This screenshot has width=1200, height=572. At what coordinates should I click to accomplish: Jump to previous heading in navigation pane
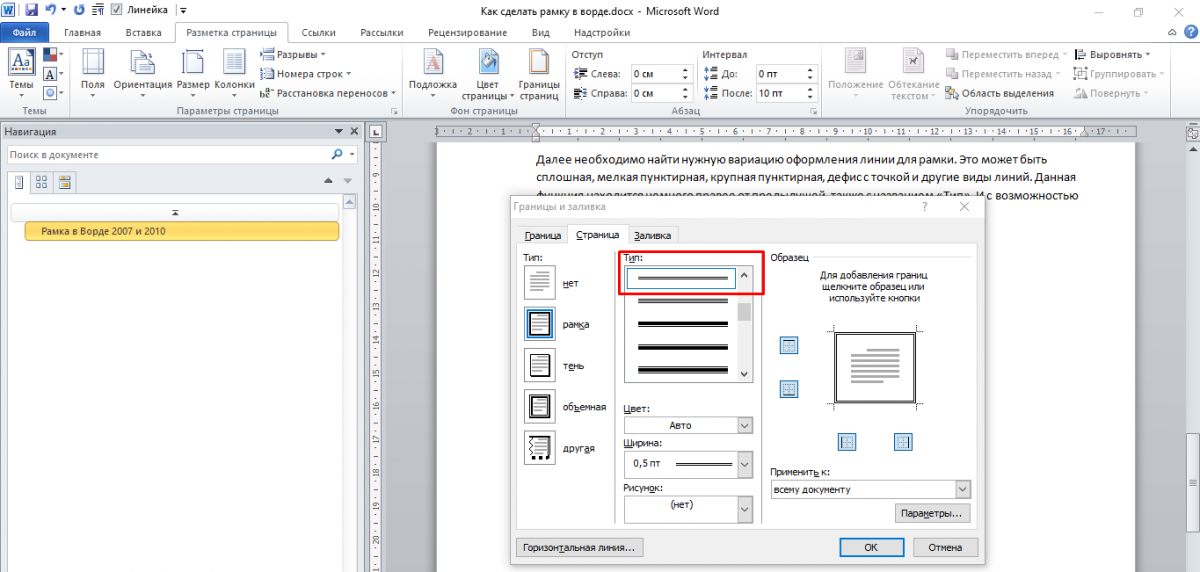point(329,181)
